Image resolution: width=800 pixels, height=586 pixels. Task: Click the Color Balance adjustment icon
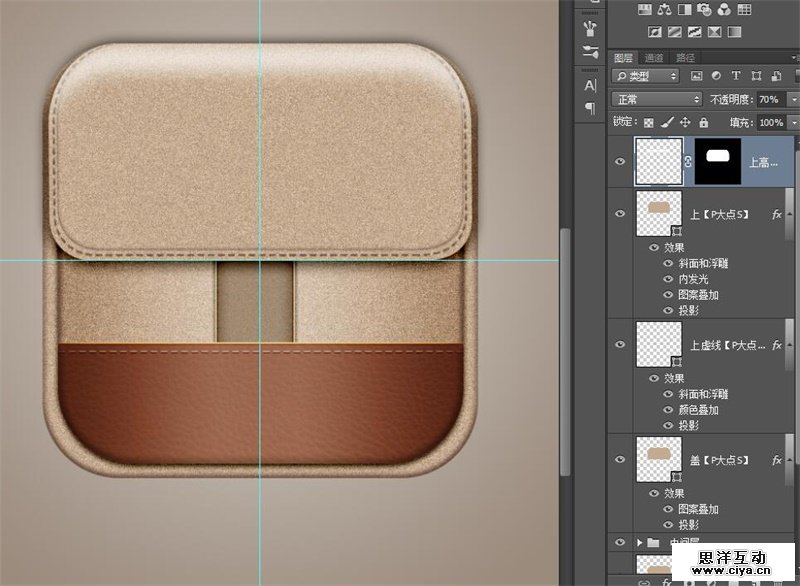(663, 10)
